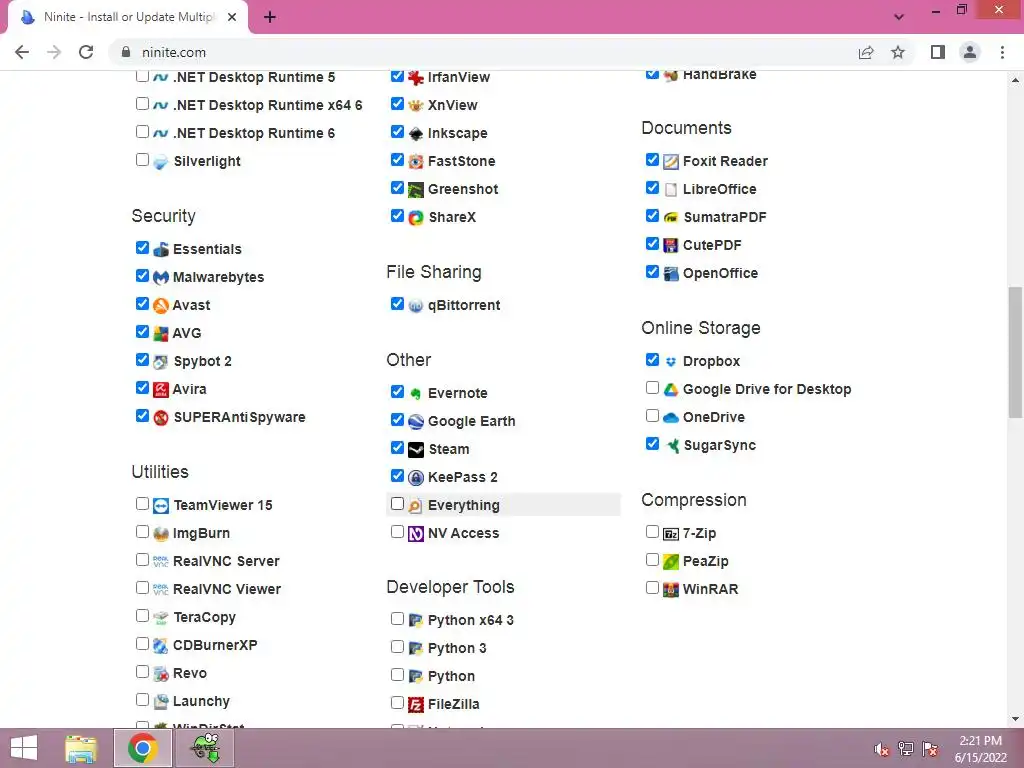The image size is (1024, 768).
Task: Click the FileZilla icon
Action: 416,705
